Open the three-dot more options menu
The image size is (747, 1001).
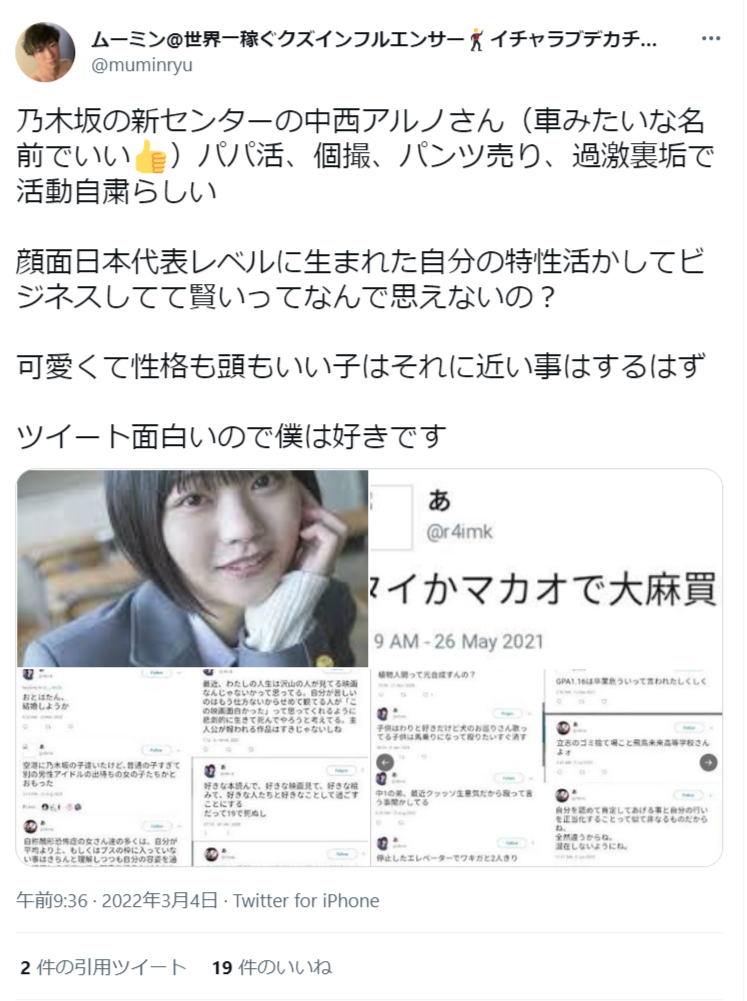pyautogui.click(x=711, y=39)
